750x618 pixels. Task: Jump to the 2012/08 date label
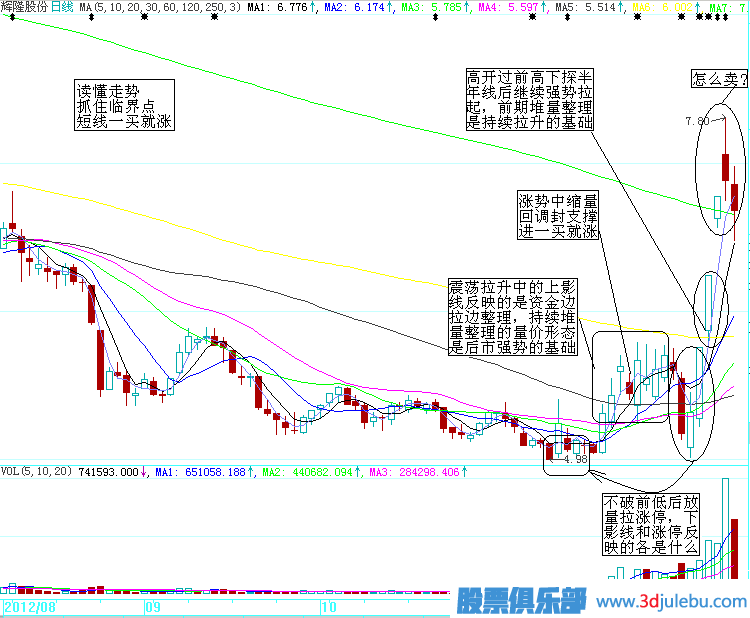(29, 607)
